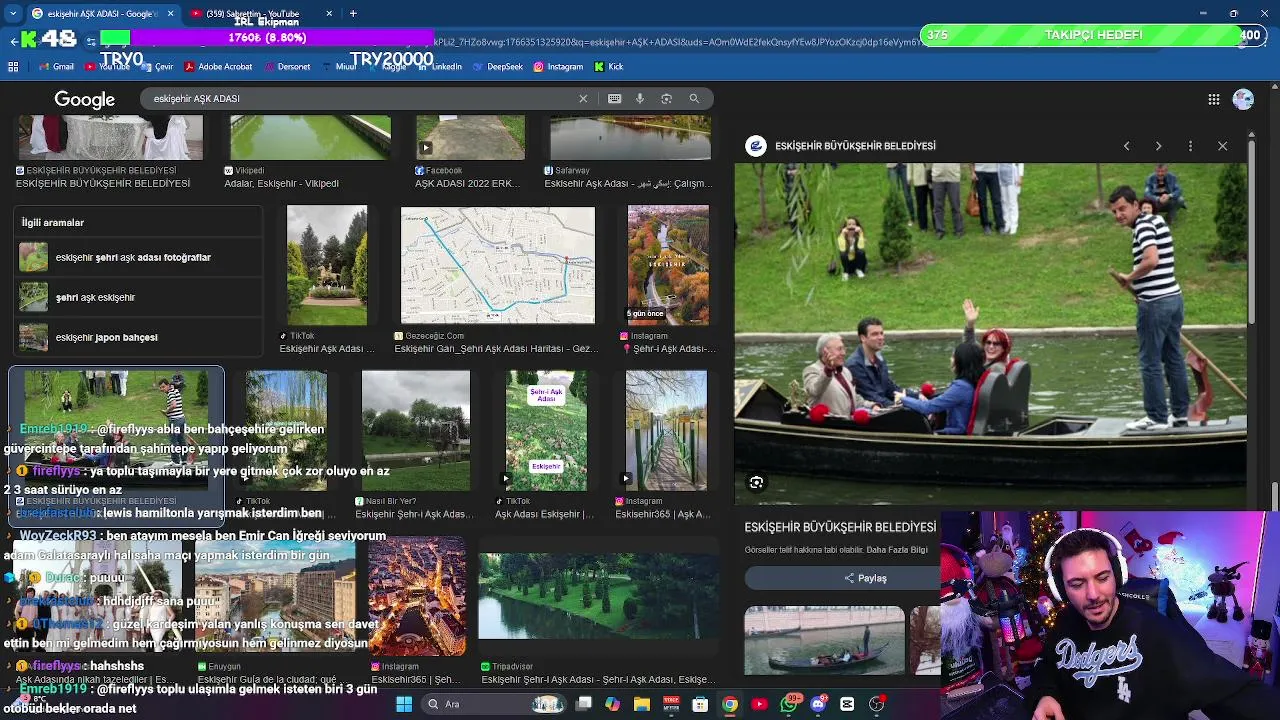Open the Windows Start menu
The width and height of the screenshot is (1280, 720).
(x=404, y=704)
